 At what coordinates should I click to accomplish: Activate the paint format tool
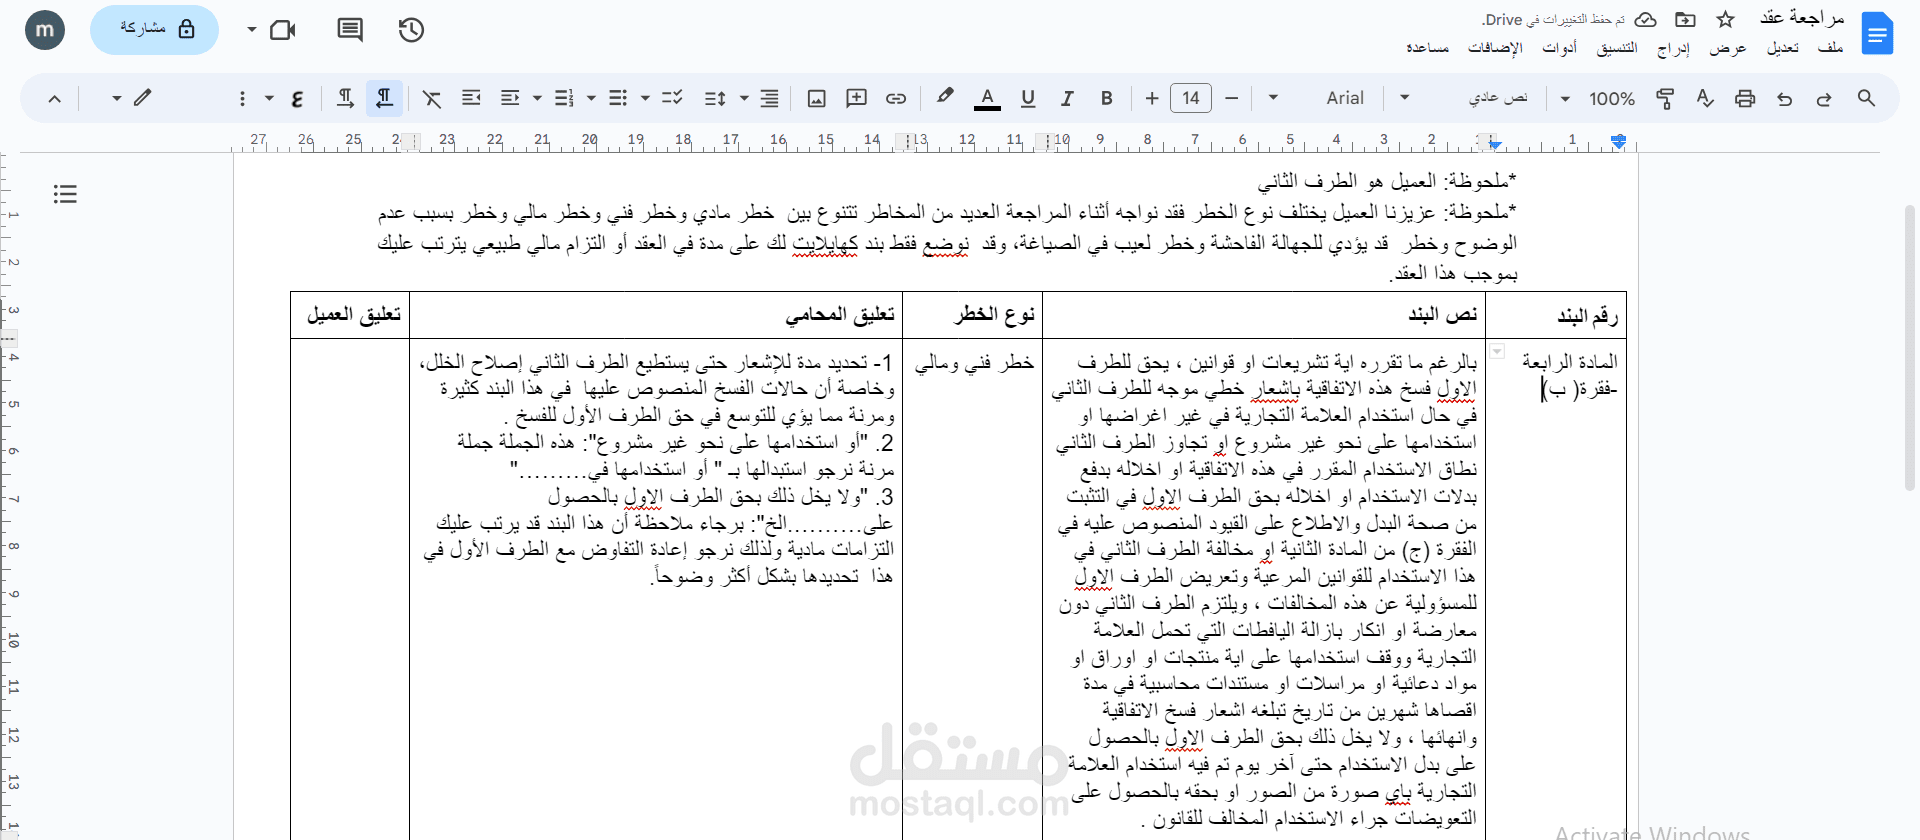coord(1665,98)
